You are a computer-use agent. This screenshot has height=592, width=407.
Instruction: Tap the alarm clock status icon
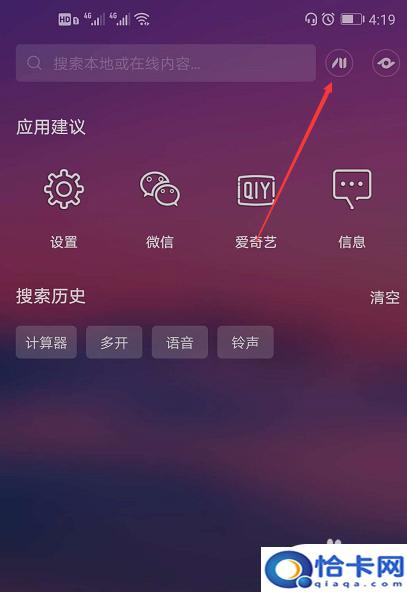328,18
